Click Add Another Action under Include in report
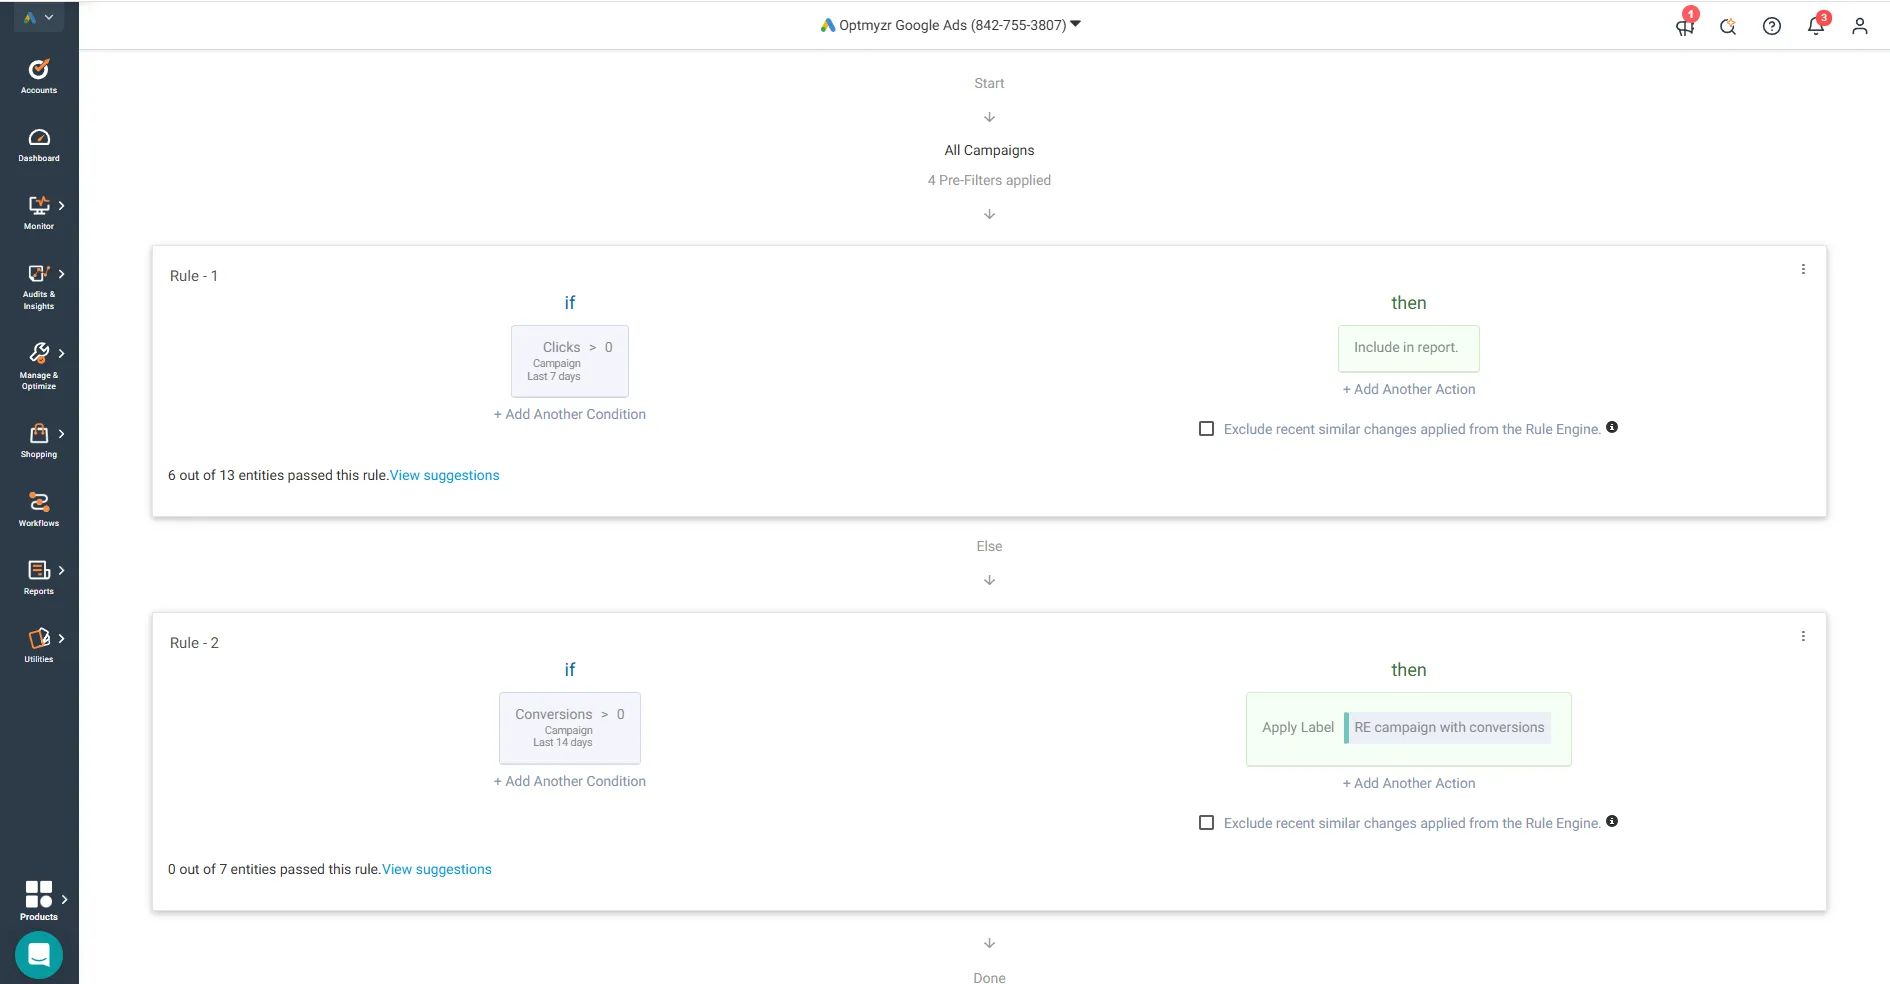This screenshot has width=1890, height=984. pos(1408,389)
